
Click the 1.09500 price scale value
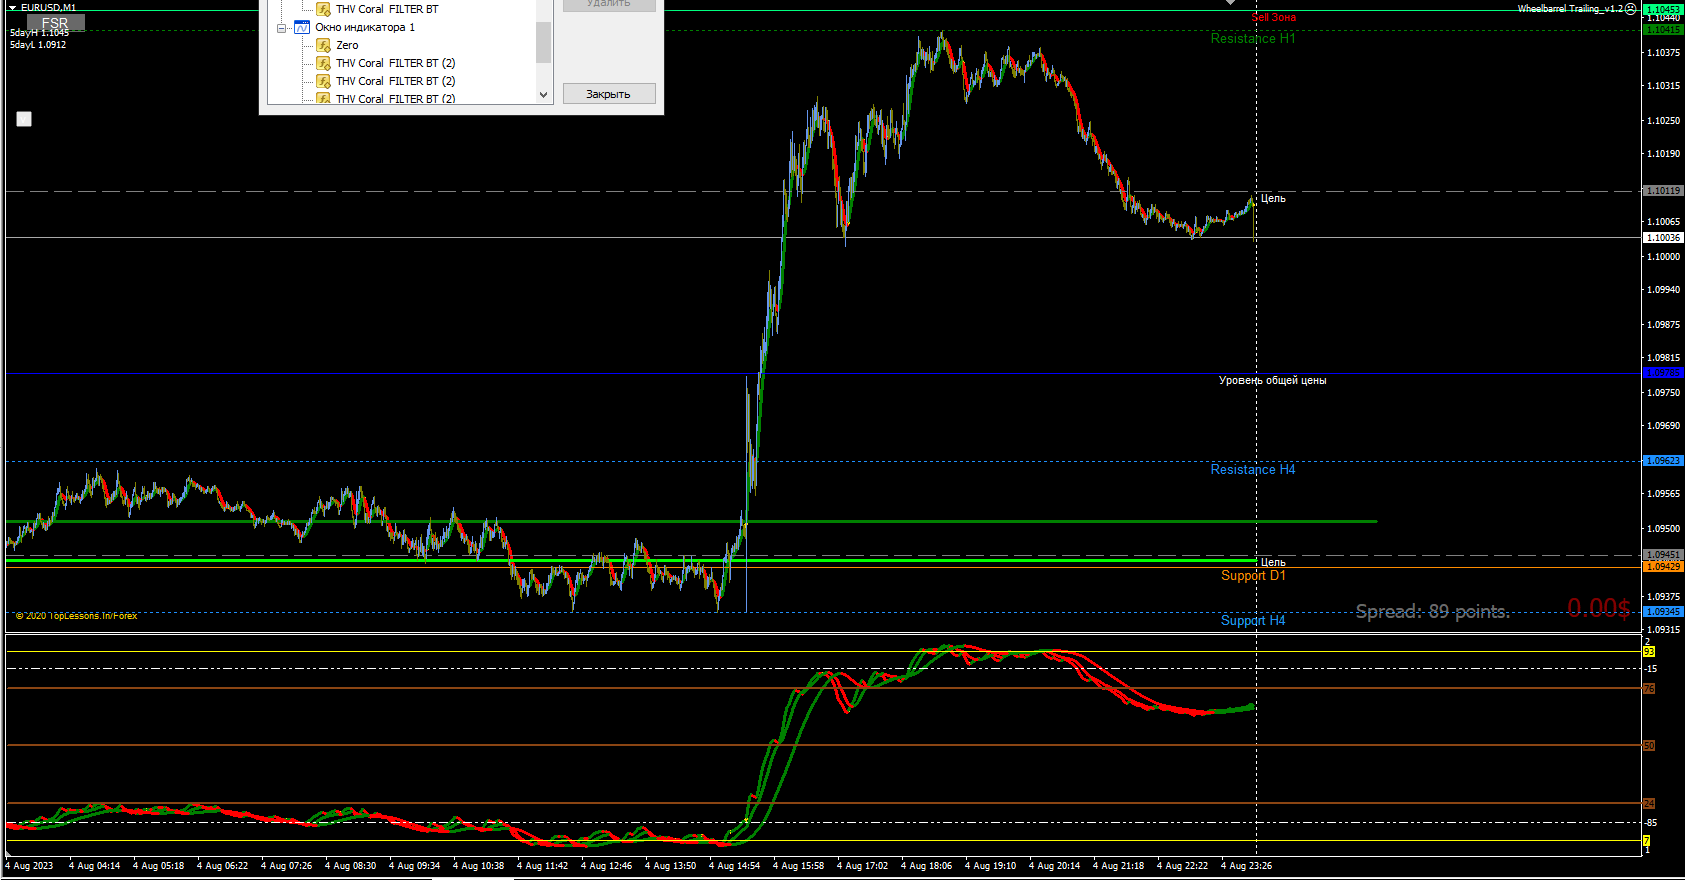[1663, 528]
